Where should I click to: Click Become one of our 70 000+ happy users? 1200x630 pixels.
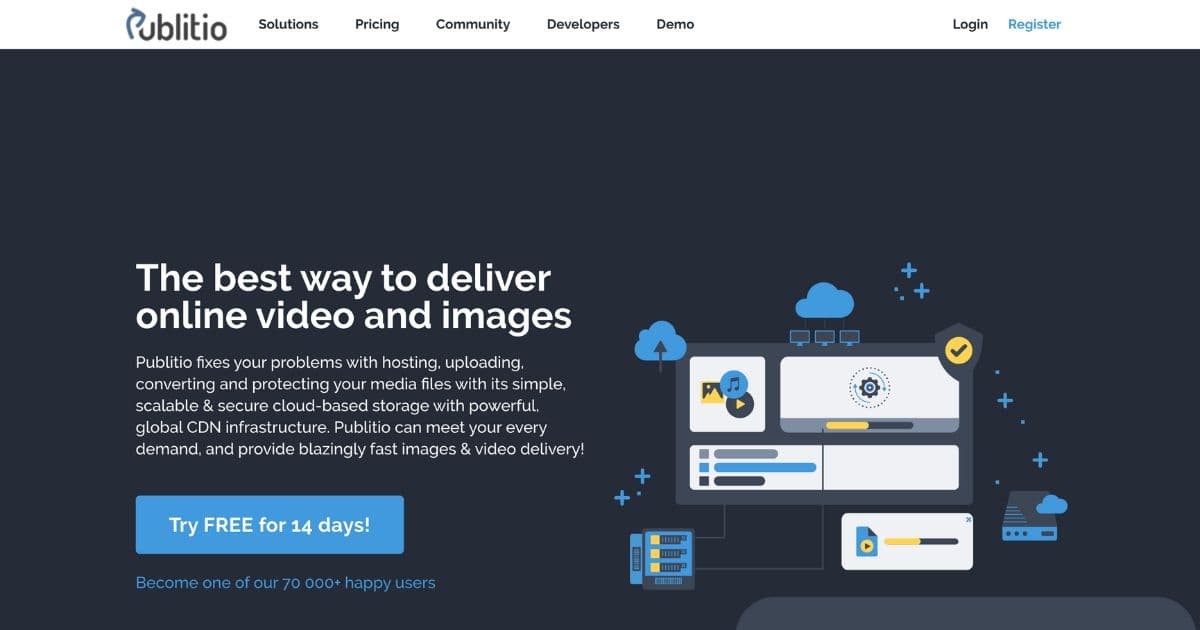click(x=285, y=582)
